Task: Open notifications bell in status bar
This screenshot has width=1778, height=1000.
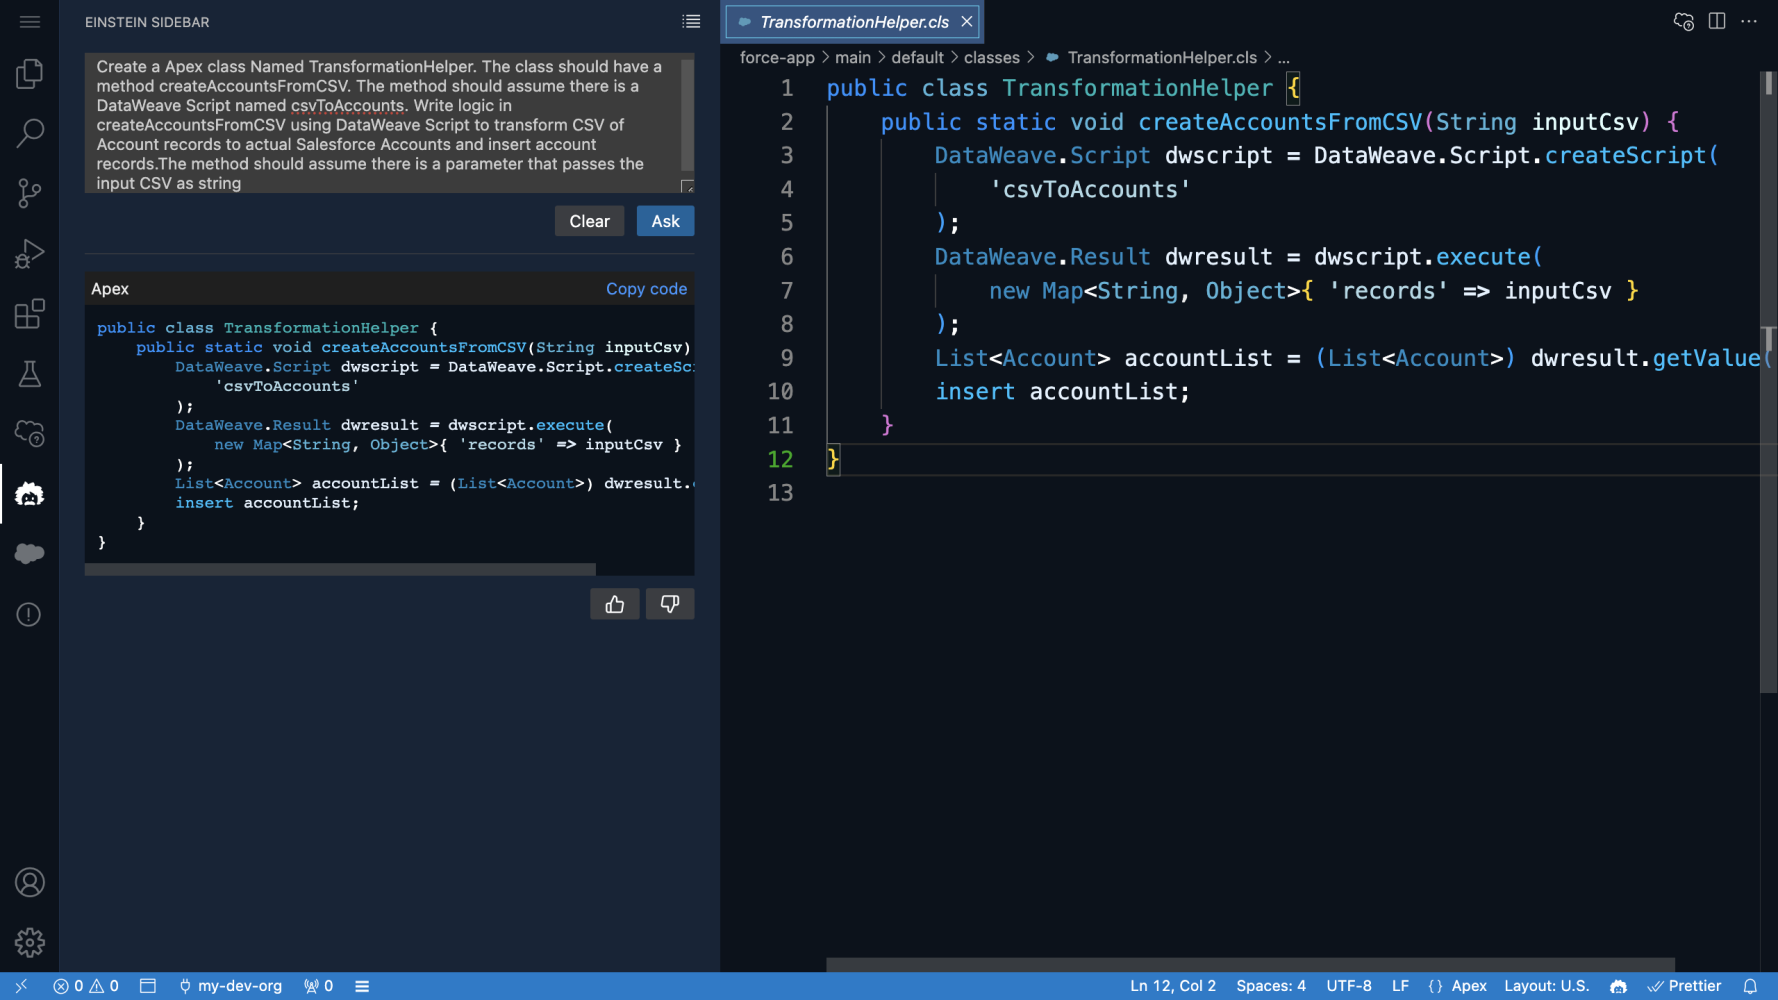Action: pyautogui.click(x=1750, y=986)
